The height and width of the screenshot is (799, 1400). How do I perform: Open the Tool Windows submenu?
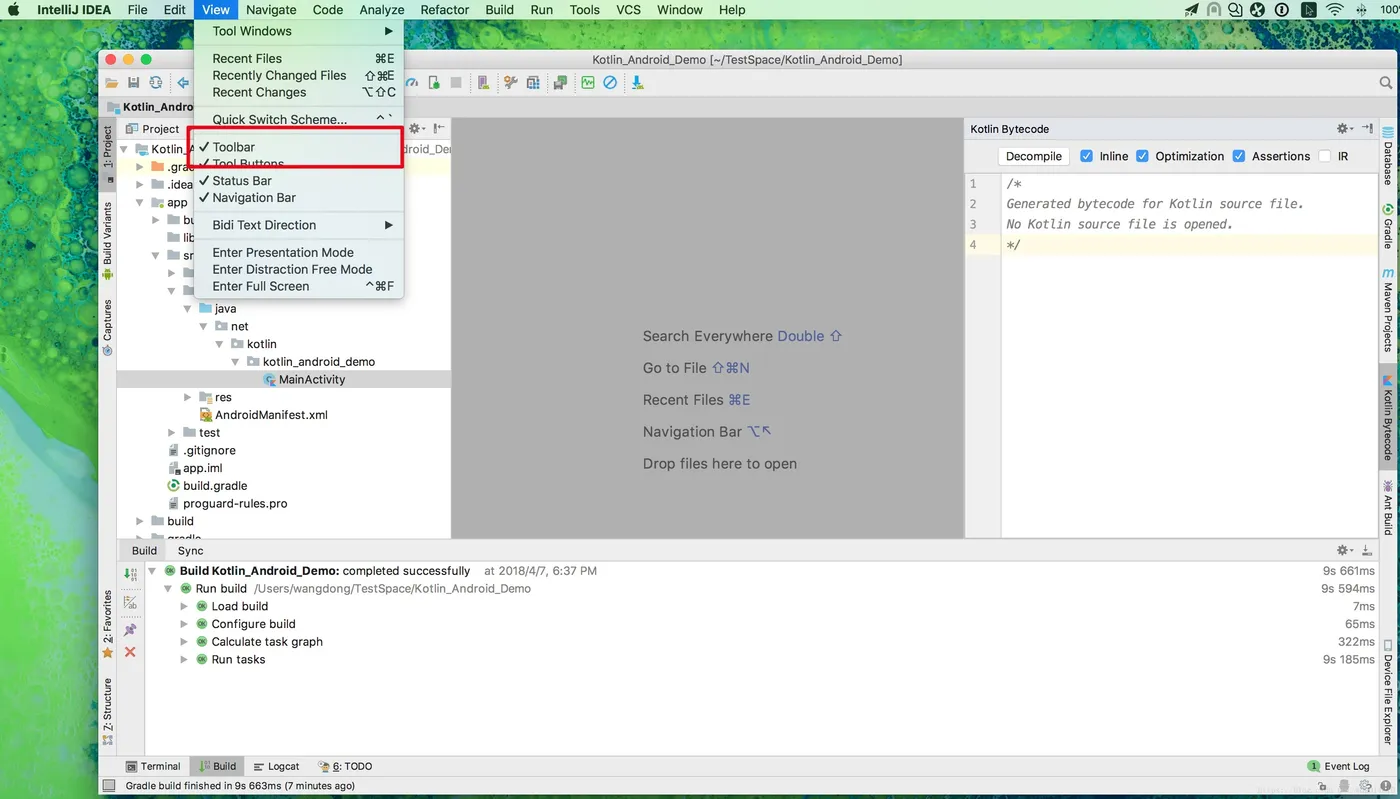(x=298, y=31)
